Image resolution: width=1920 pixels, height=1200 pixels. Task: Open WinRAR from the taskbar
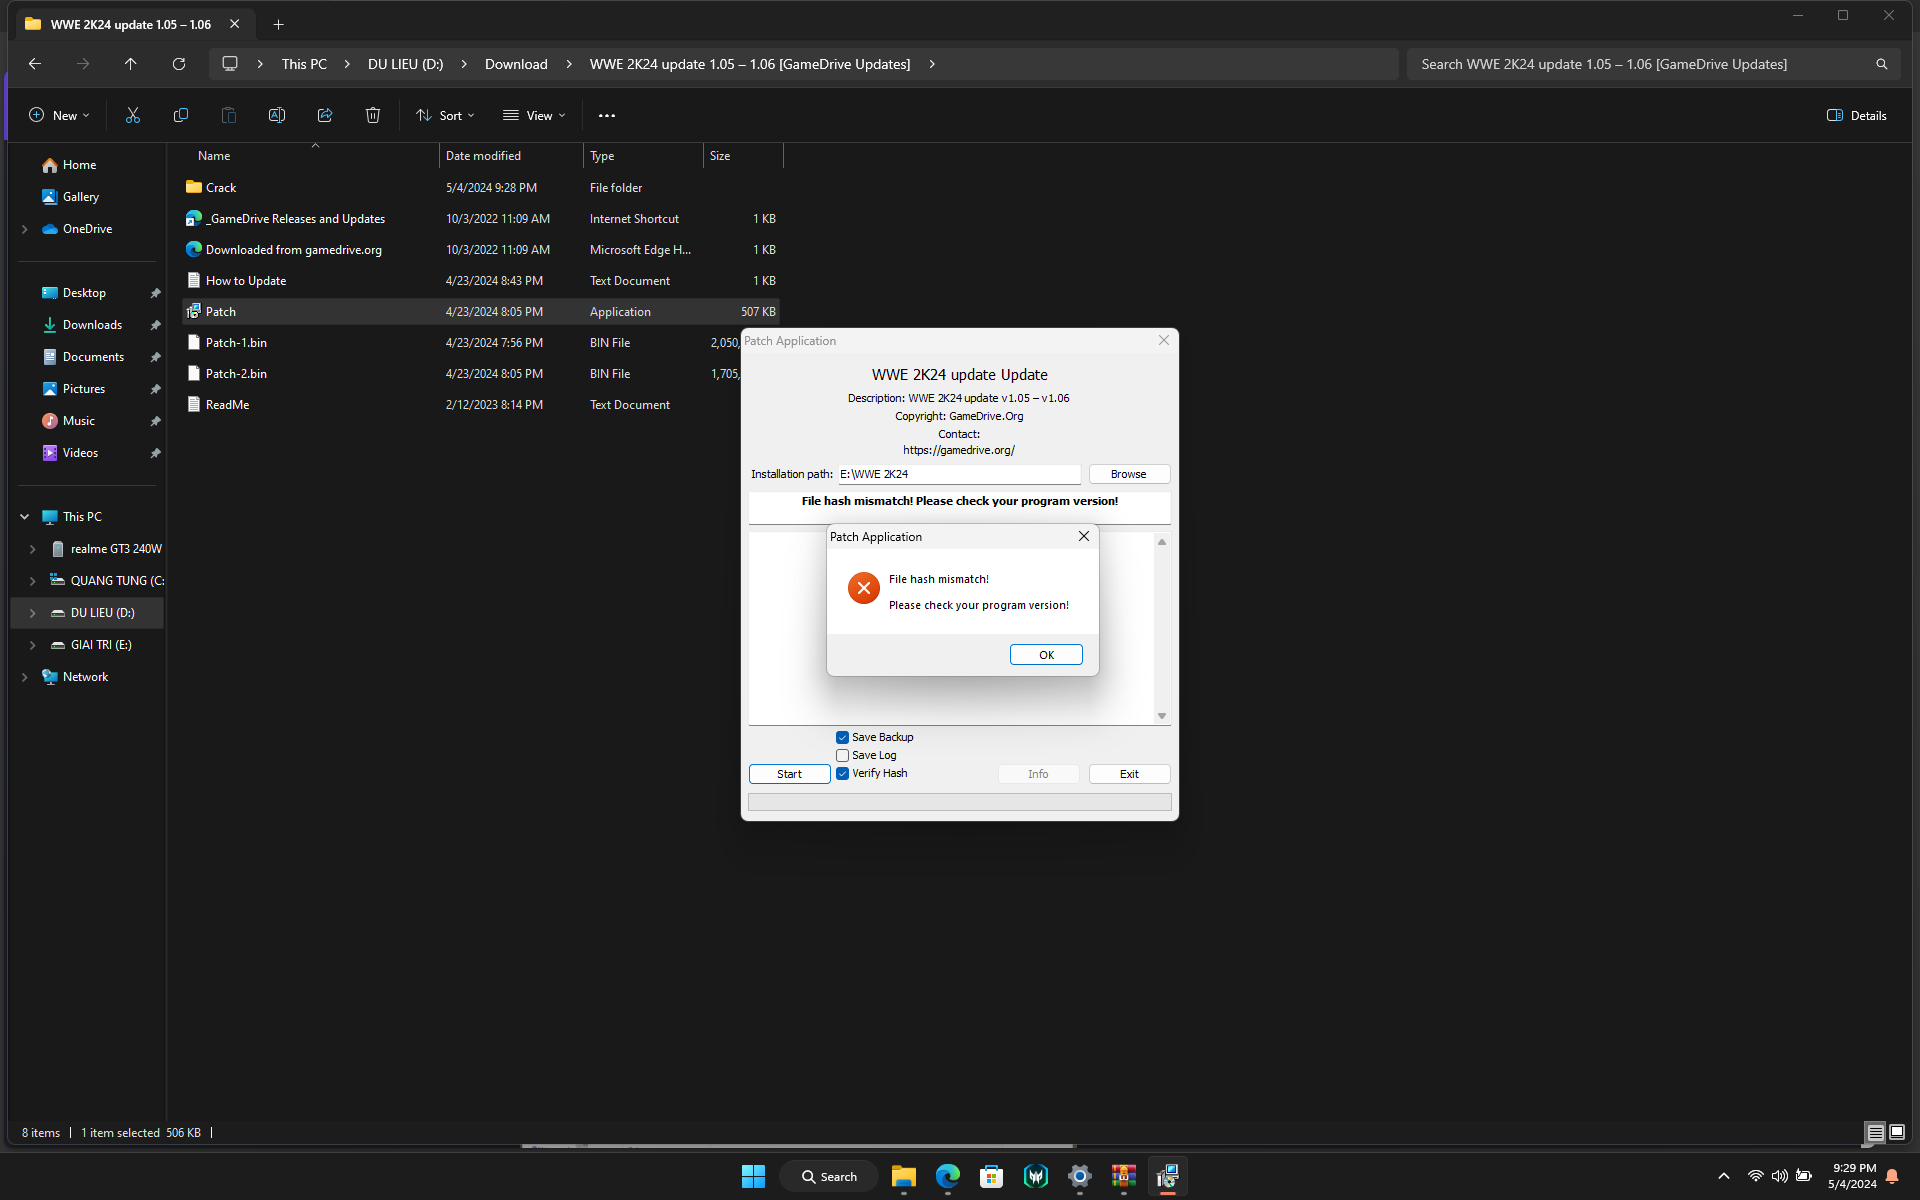pos(1124,1176)
